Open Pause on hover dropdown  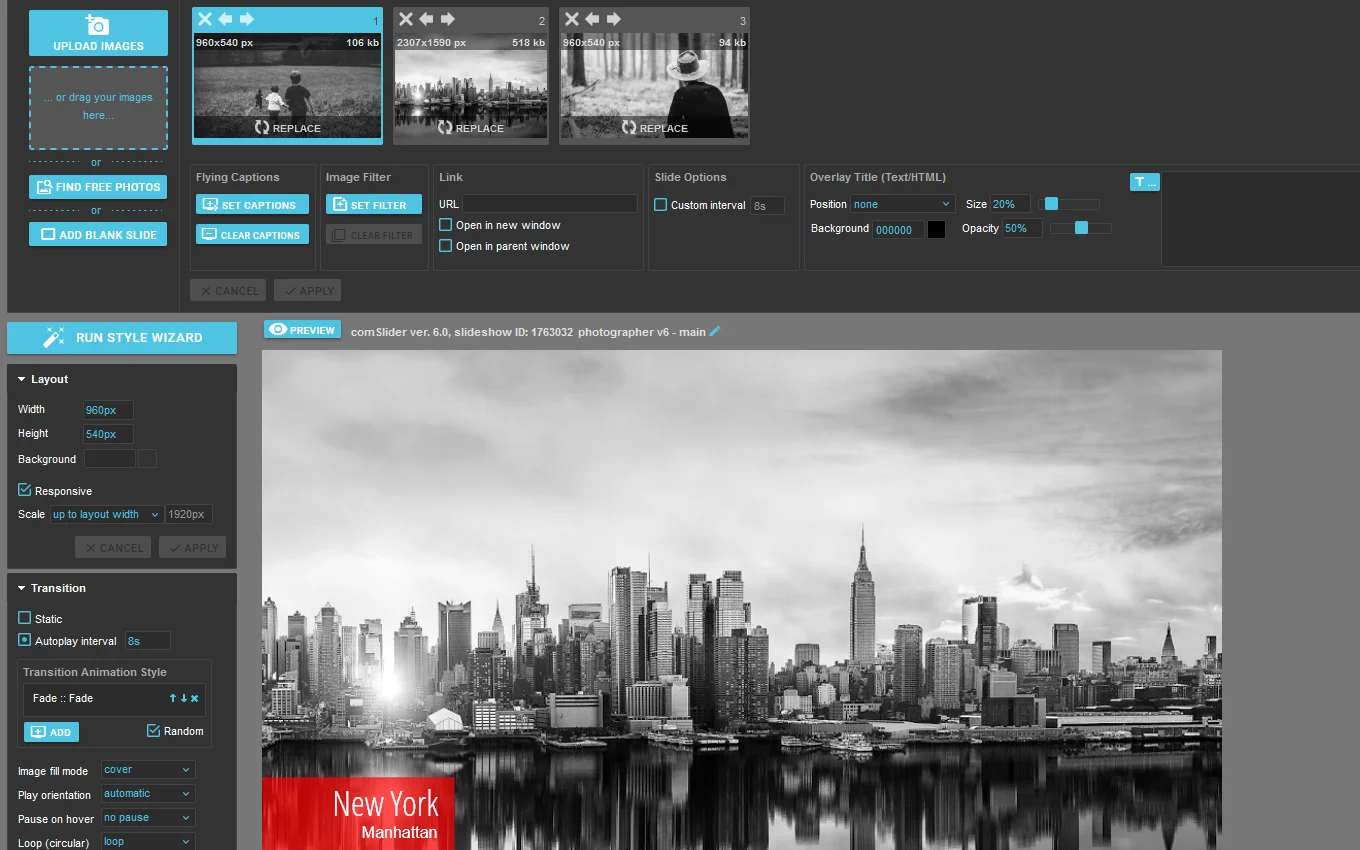tap(148, 818)
